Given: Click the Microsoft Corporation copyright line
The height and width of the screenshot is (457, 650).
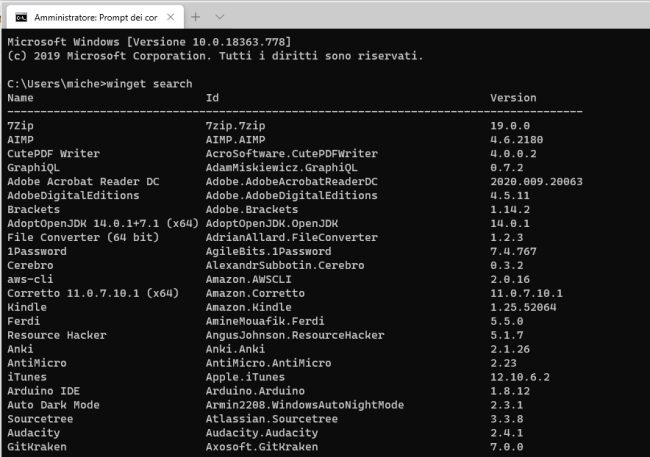Looking at the screenshot, I should tap(216, 56).
